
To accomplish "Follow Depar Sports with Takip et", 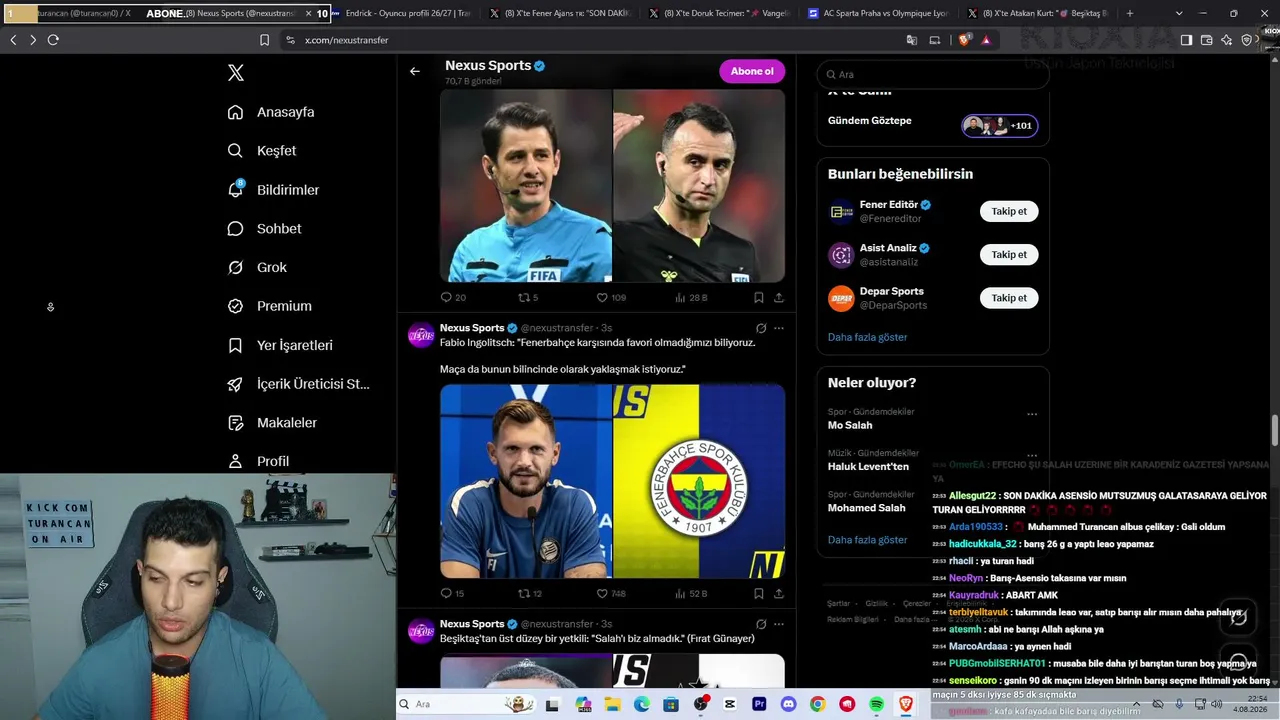I will [x=1009, y=298].
